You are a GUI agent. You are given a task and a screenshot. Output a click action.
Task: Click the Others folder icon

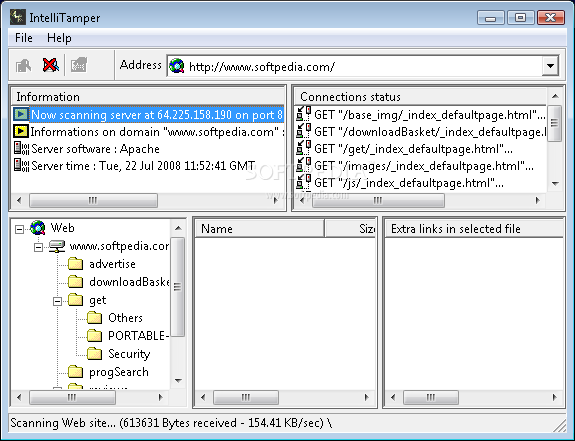point(95,317)
